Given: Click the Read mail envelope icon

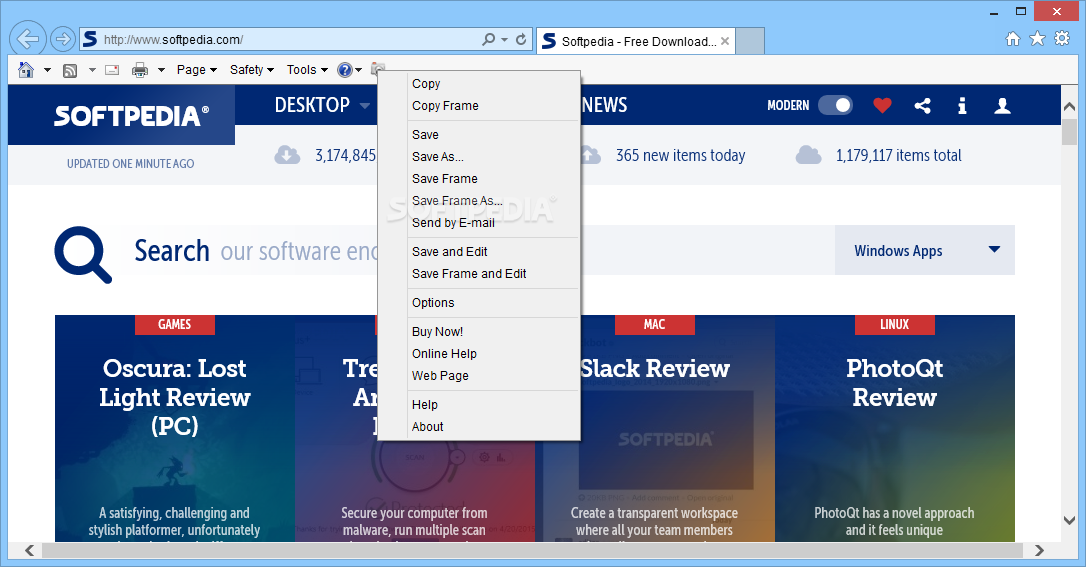Looking at the screenshot, I should 112,70.
